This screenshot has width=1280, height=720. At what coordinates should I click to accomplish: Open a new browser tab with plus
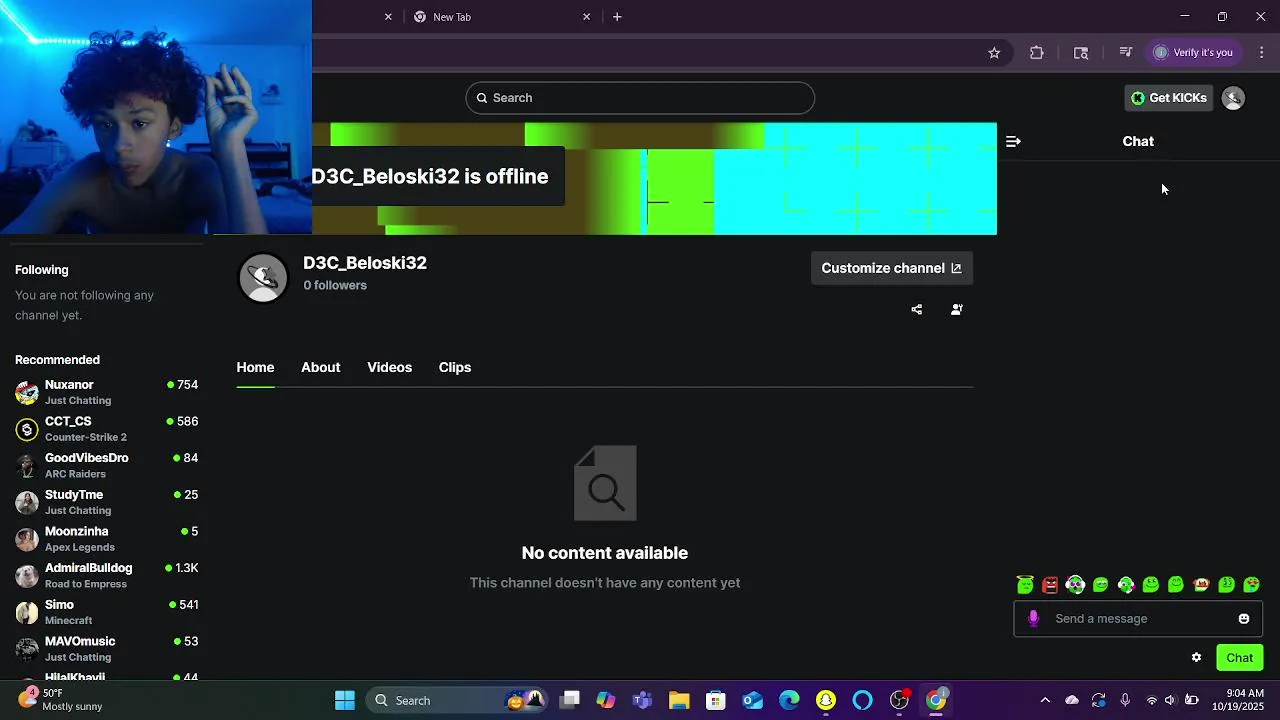pos(617,17)
